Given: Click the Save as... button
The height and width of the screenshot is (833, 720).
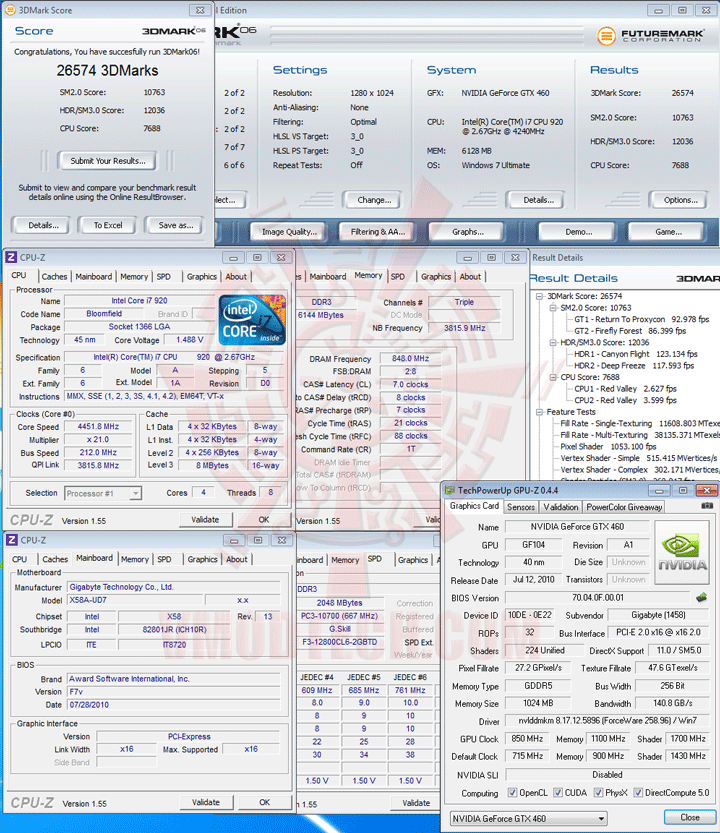Looking at the screenshot, I should (175, 225).
